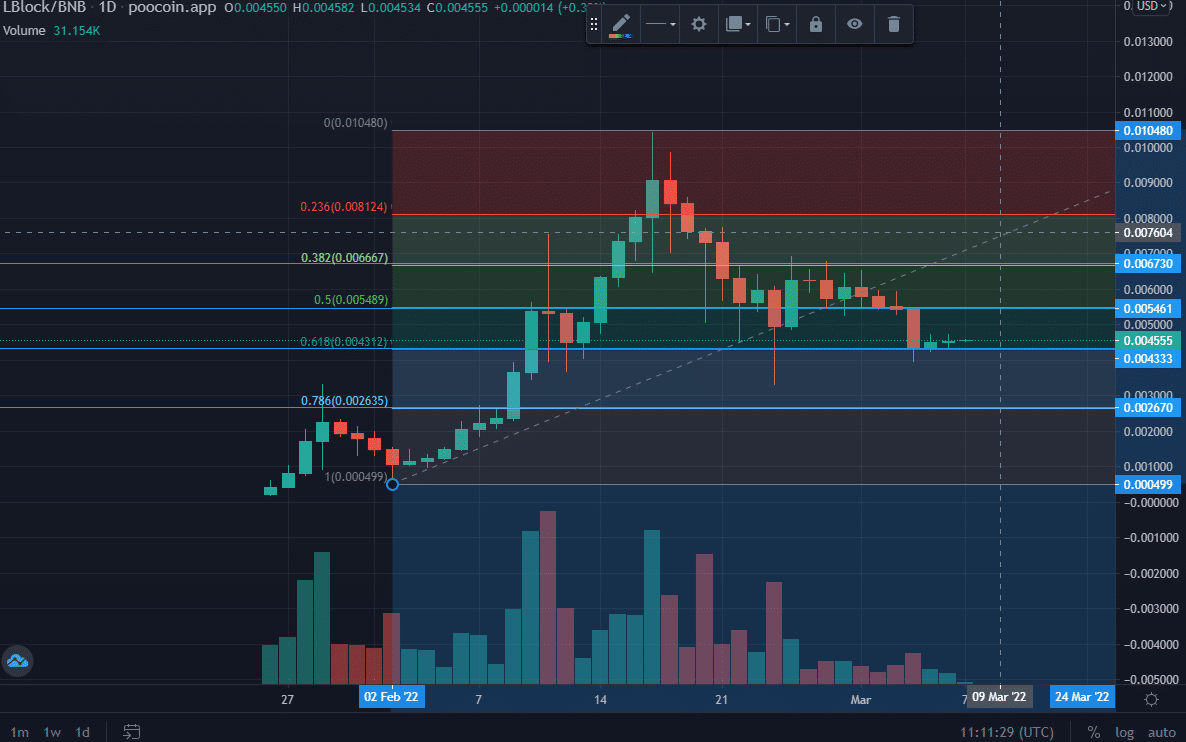
Task: Select the 1d time range
Action: pos(82,732)
